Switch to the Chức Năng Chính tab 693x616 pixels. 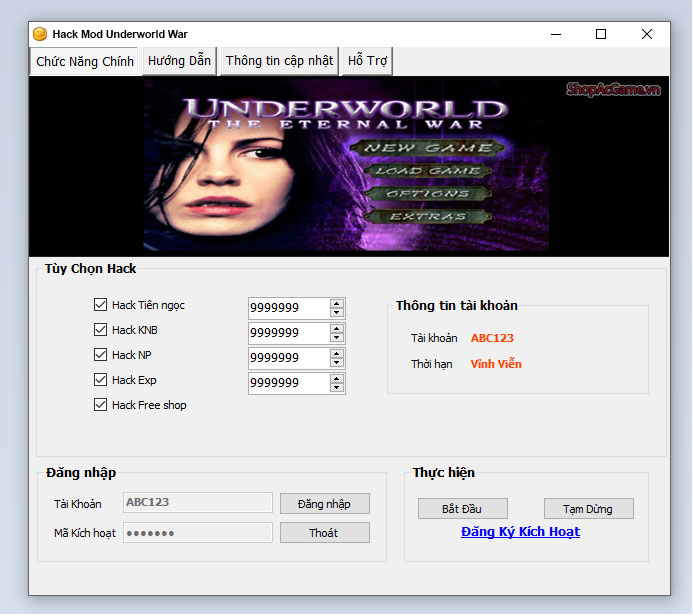tap(84, 61)
